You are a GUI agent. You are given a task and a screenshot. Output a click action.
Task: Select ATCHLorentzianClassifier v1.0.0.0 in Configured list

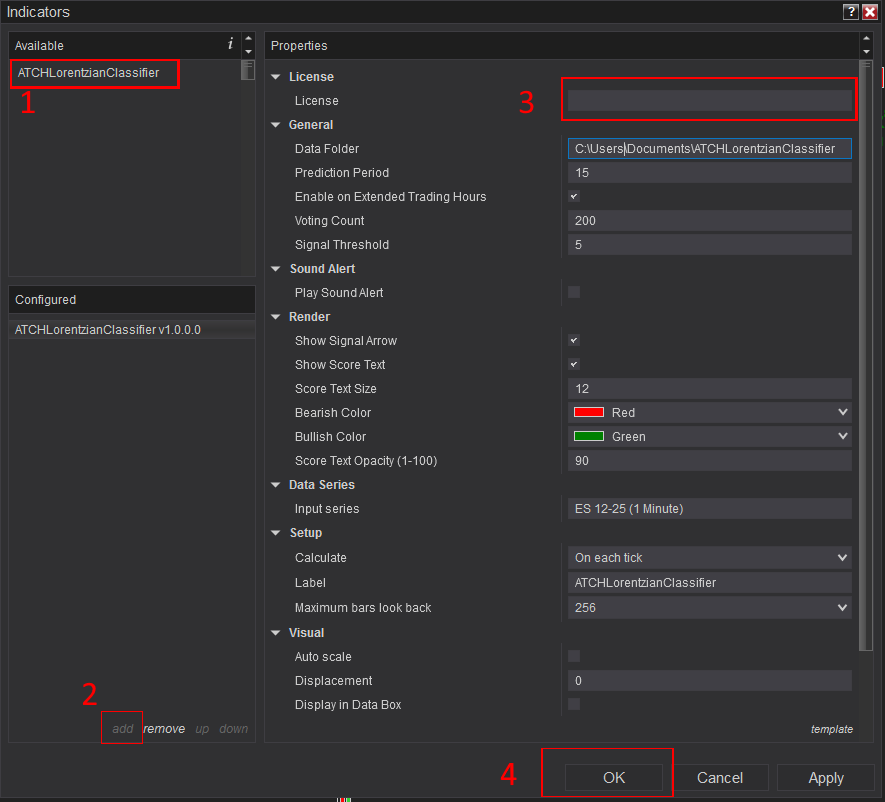[x=108, y=329]
